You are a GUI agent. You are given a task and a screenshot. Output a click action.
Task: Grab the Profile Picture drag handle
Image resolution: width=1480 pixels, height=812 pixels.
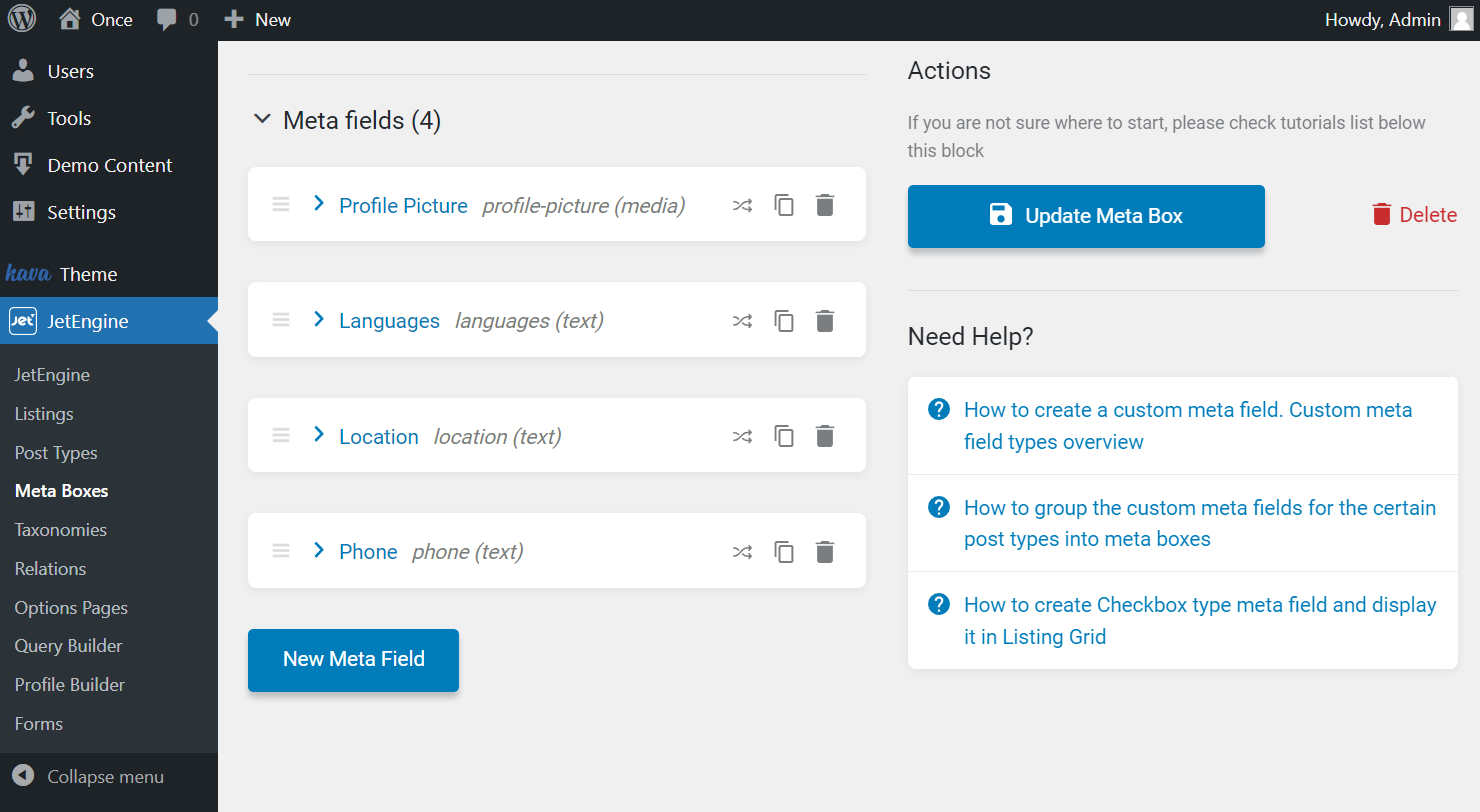(x=281, y=204)
